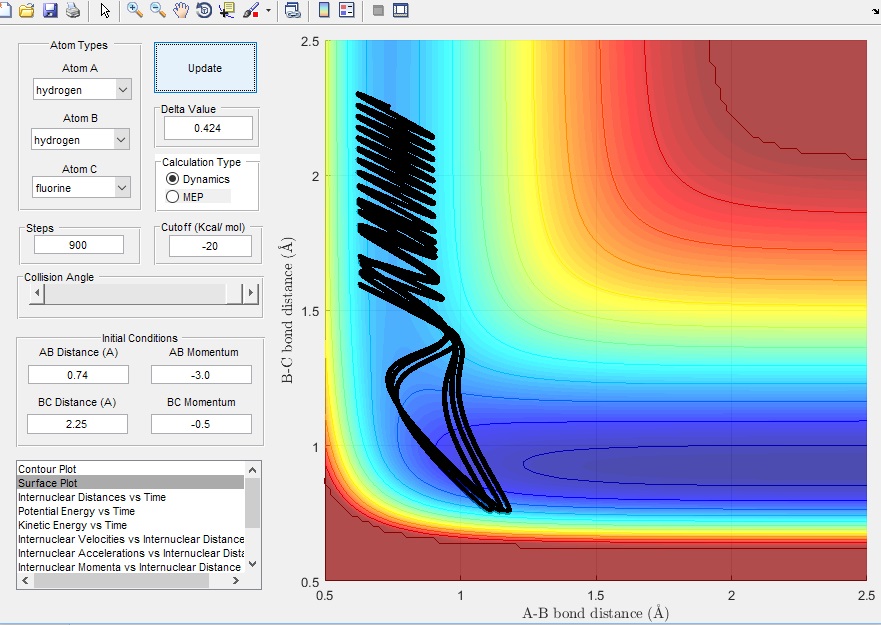Select the Zoom Out magnifier tool
Viewport: 881px width, 625px height.
click(158, 11)
